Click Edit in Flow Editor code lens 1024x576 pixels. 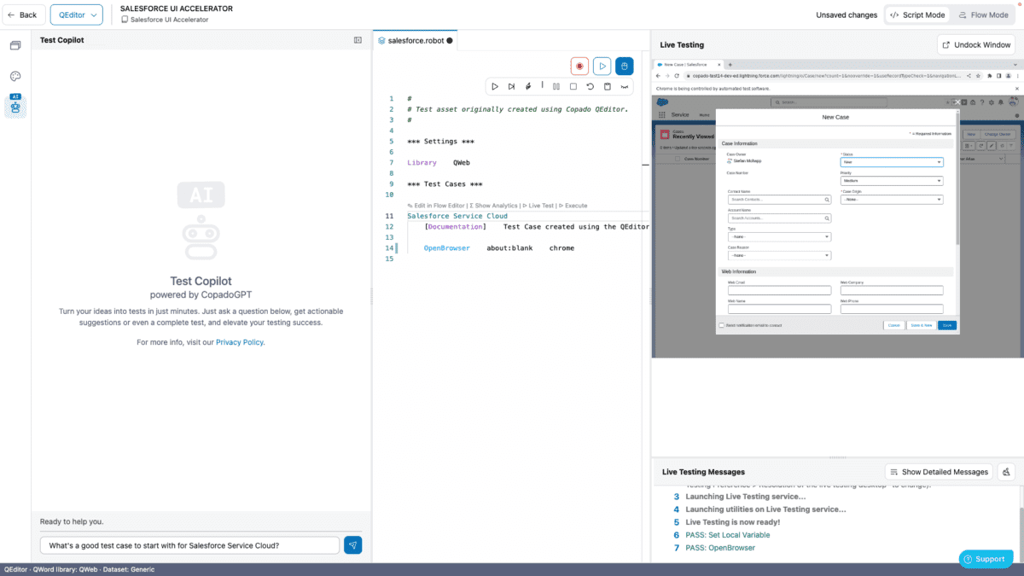tap(436, 206)
